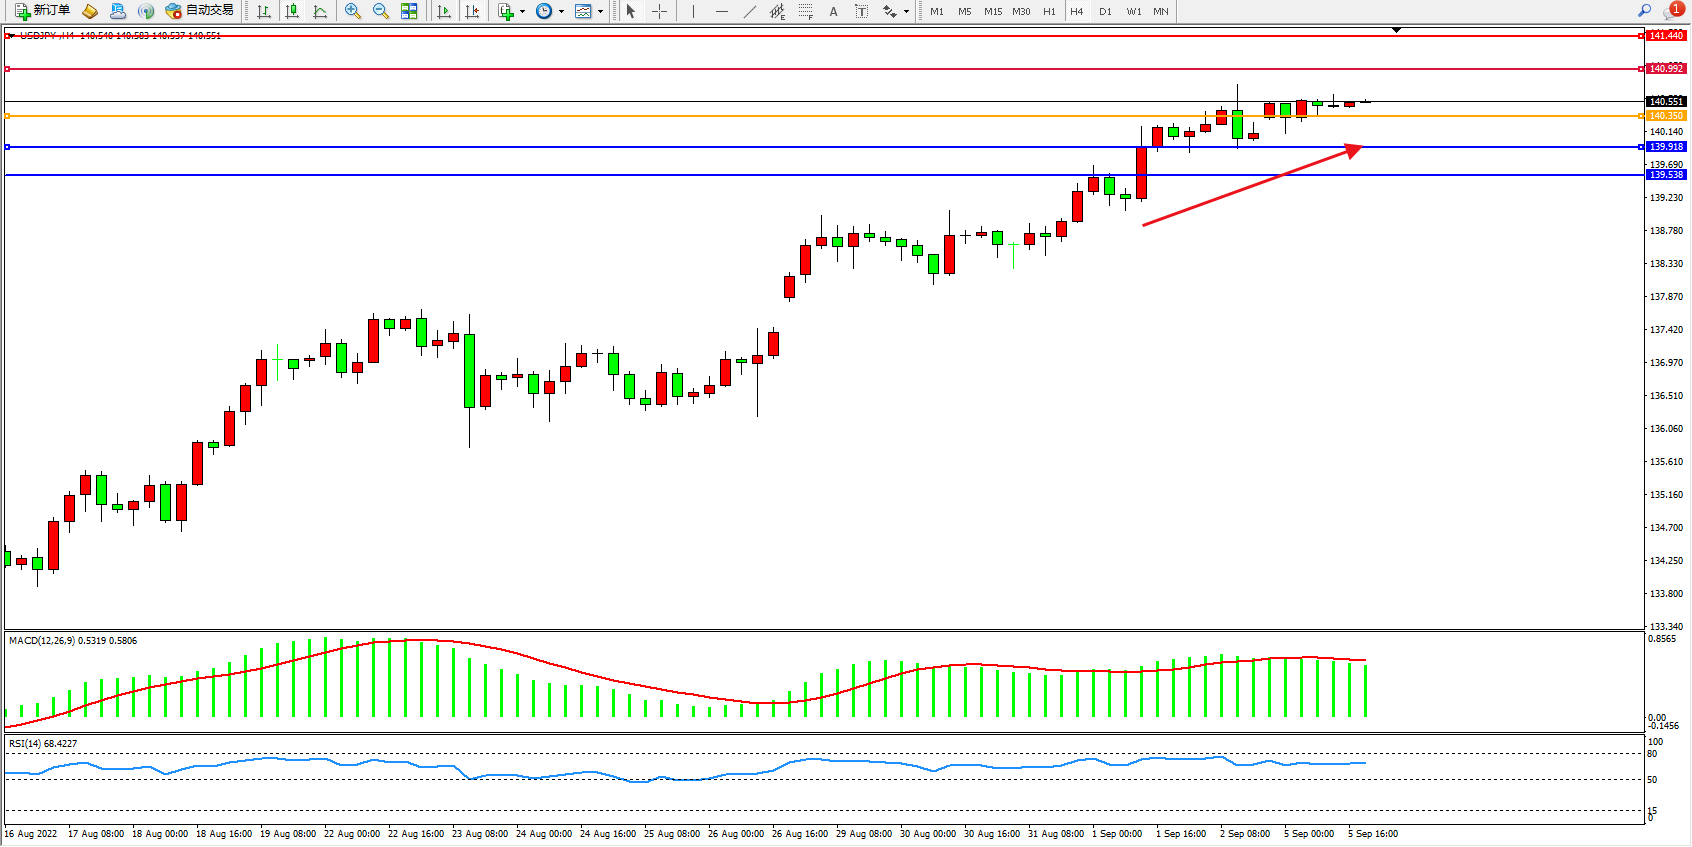Image resolution: width=1692 pixels, height=847 pixels.
Task: Expand the periodicity clock dropdown arrow
Action: click(561, 12)
